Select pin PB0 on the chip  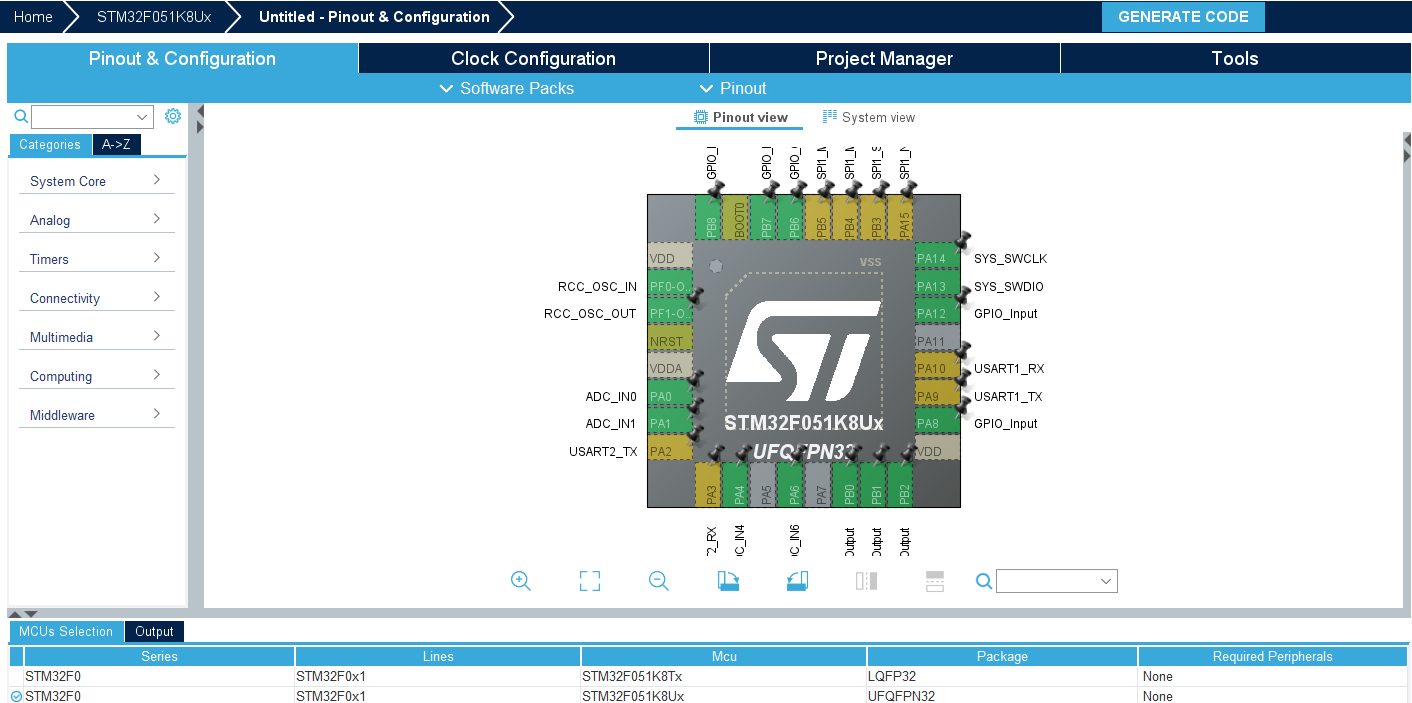pyautogui.click(x=846, y=484)
